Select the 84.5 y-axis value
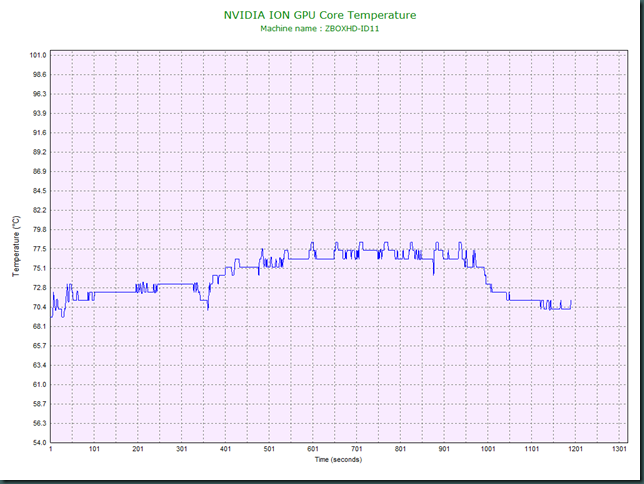644x484 pixels. 39,191
